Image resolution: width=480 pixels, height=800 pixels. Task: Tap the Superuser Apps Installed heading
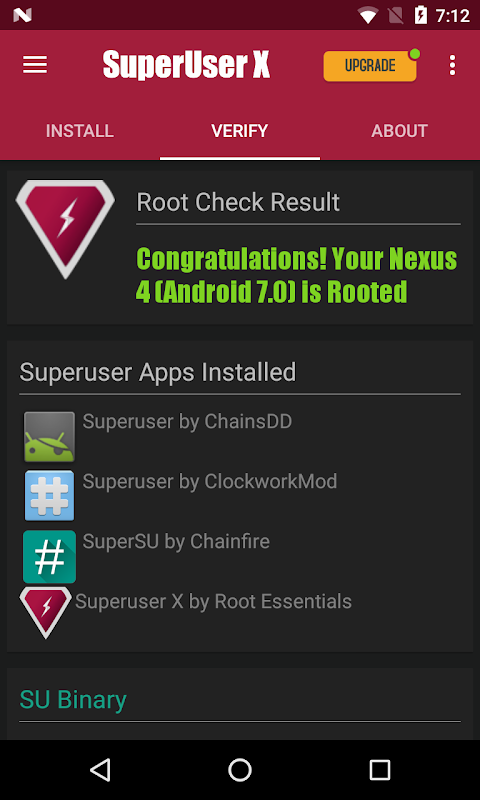tap(158, 372)
